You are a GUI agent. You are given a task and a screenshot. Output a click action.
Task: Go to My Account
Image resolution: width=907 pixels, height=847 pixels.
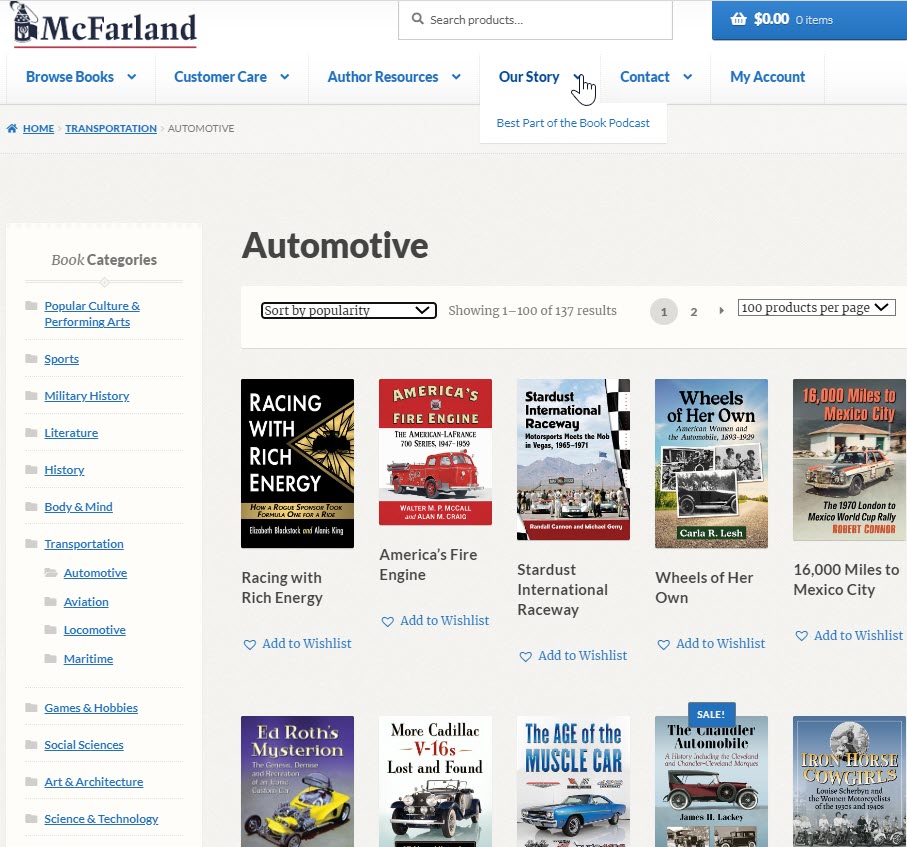coord(768,77)
